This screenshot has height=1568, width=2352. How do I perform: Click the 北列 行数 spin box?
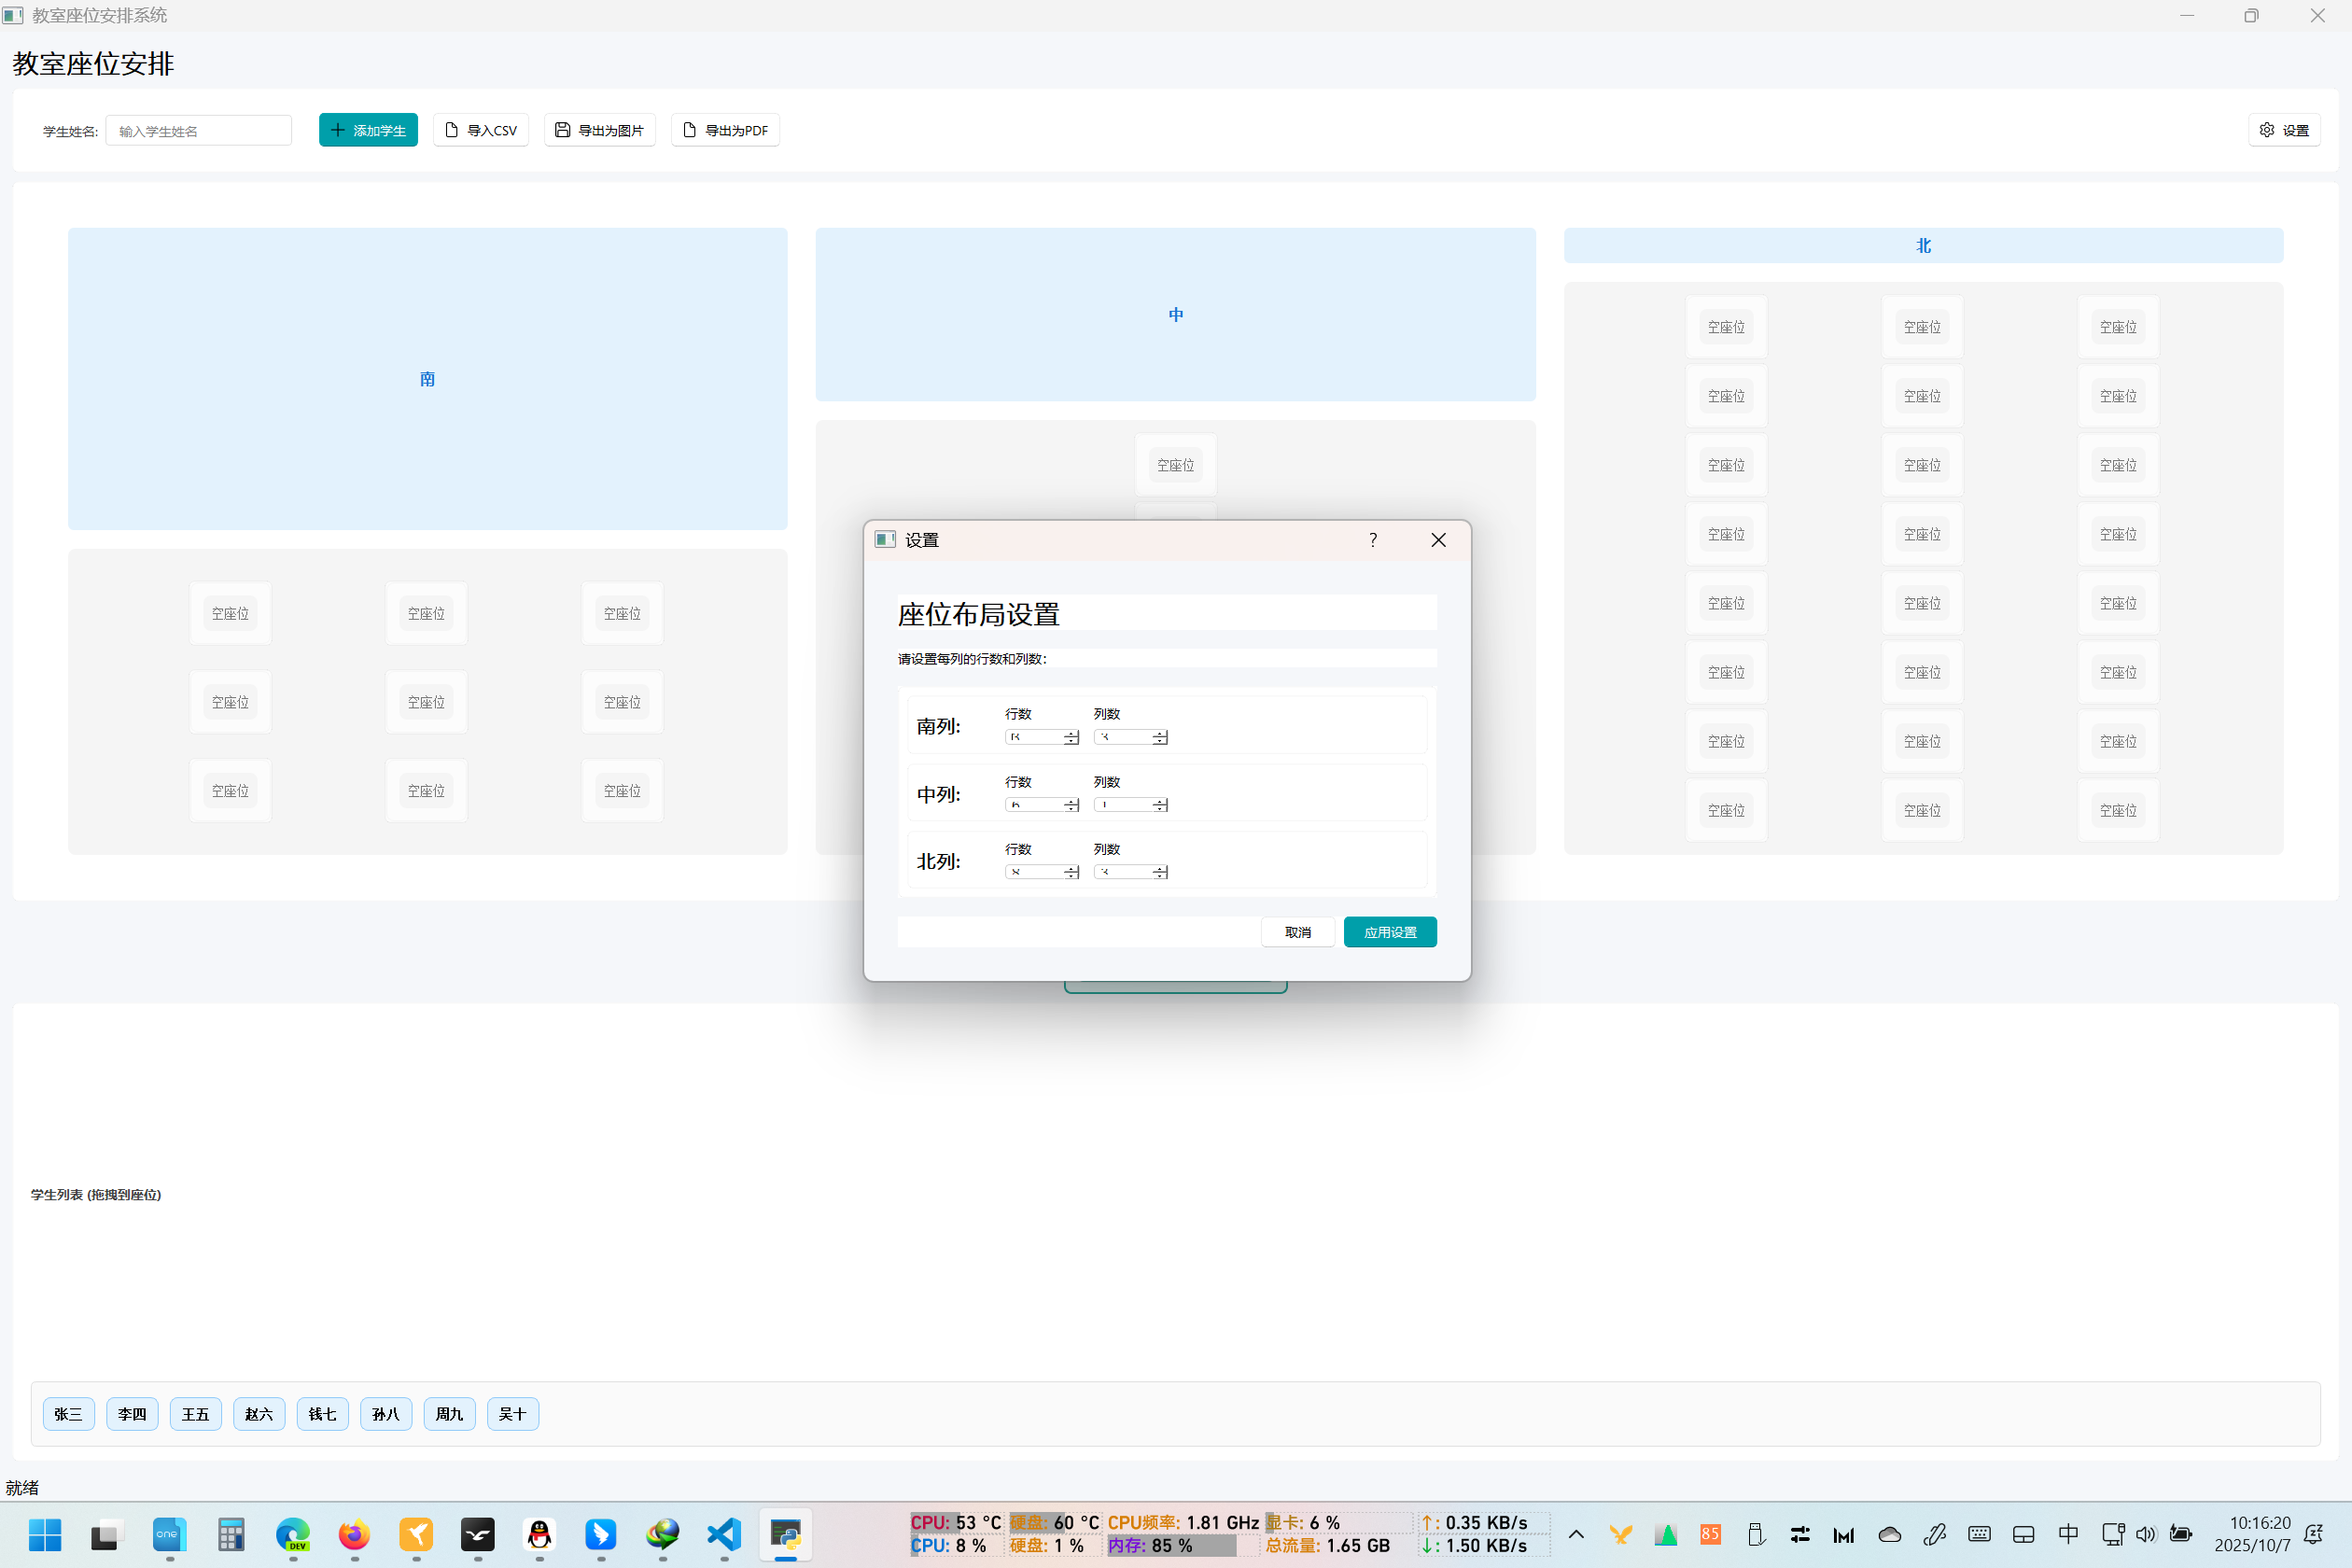1035,872
